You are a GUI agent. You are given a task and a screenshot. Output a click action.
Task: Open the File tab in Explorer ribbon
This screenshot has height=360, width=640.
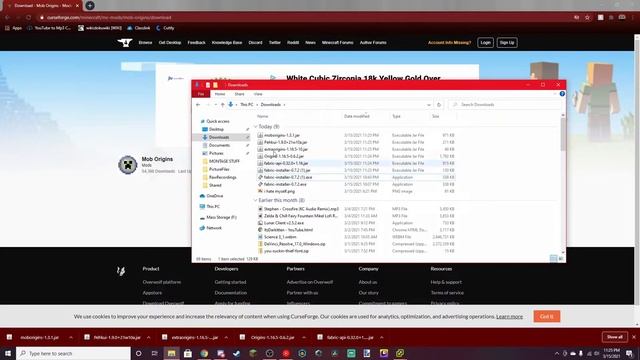pyautogui.click(x=201, y=94)
